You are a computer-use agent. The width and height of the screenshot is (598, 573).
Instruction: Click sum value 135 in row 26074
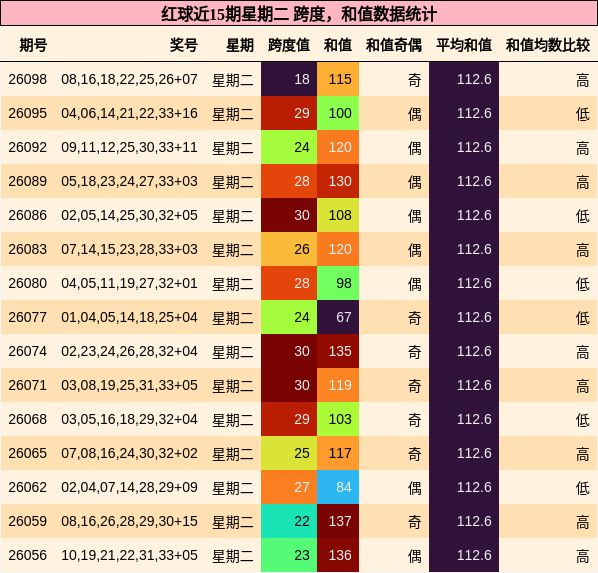click(x=338, y=351)
